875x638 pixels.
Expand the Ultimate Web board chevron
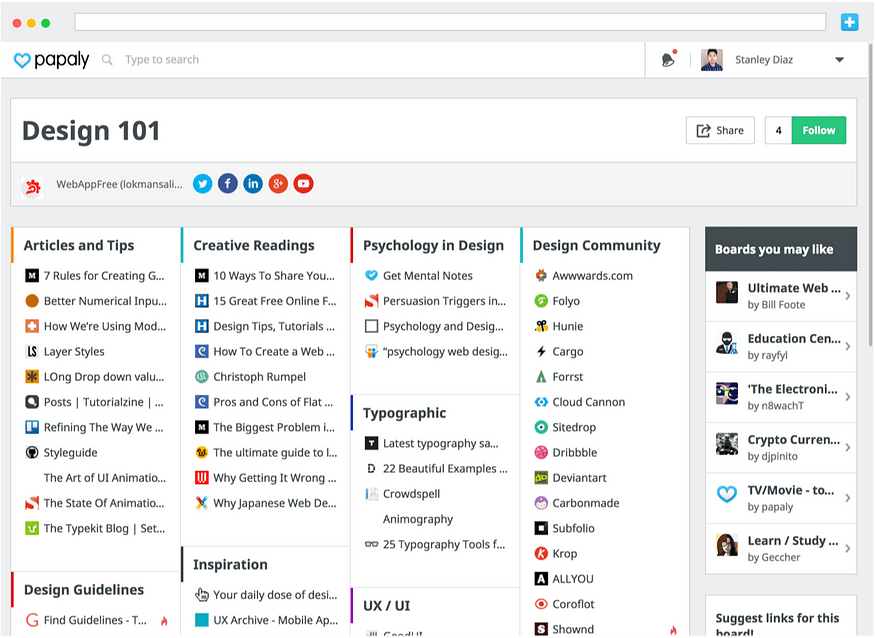[x=847, y=296]
